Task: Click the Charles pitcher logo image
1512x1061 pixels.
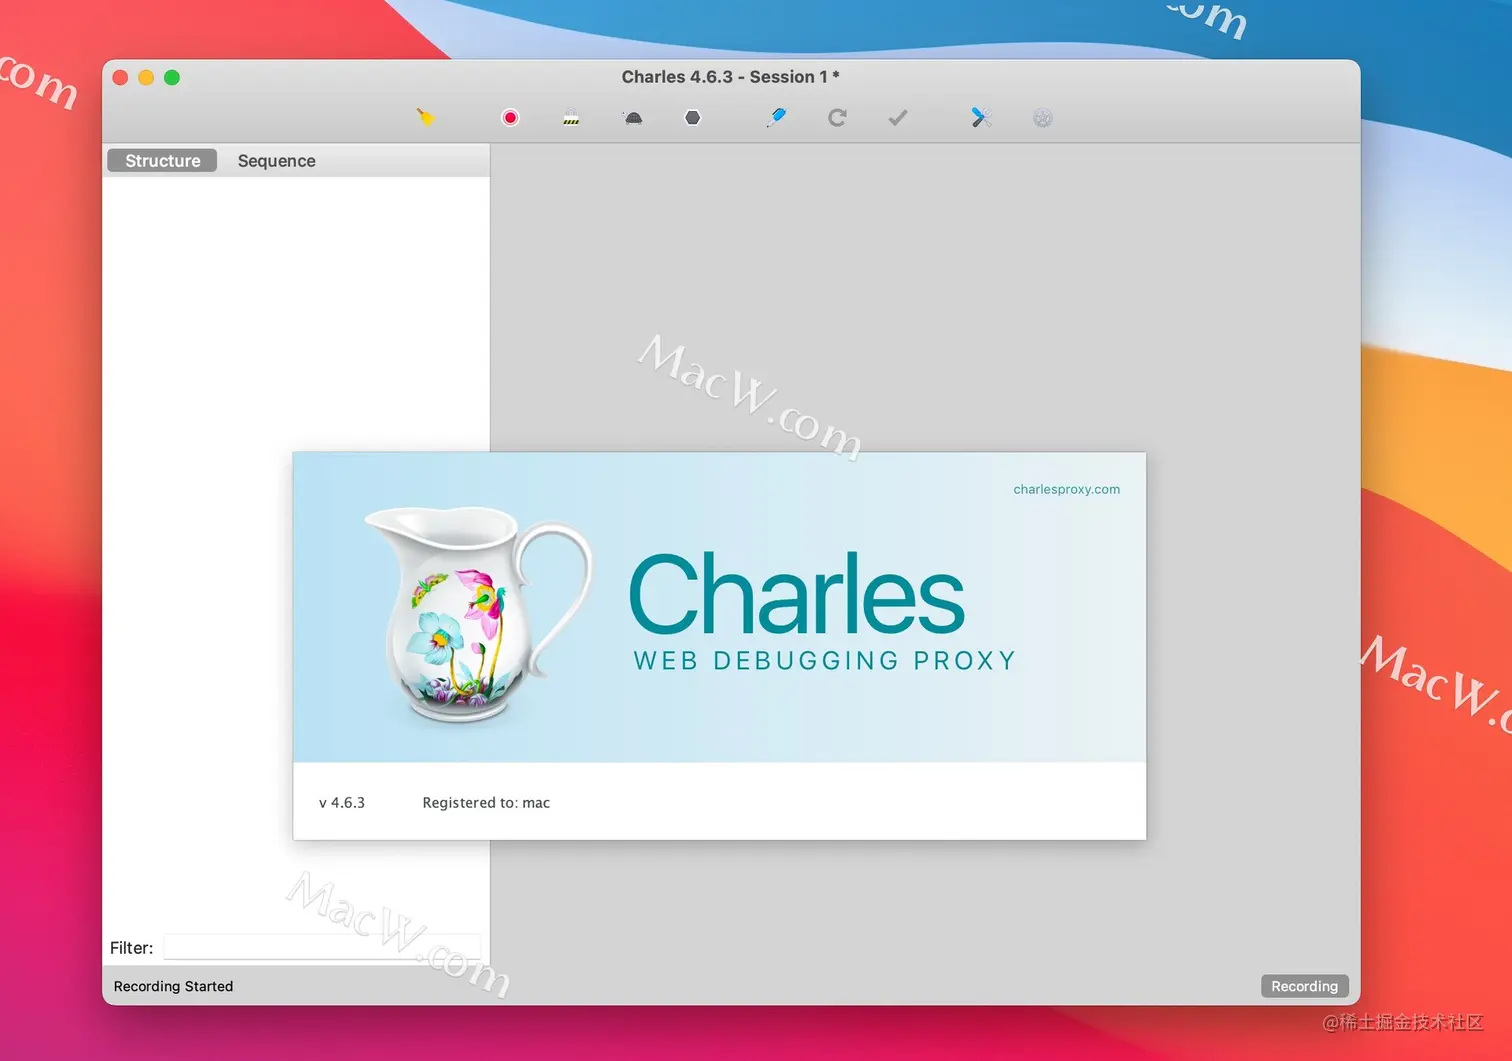Action: (x=478, y=613)
